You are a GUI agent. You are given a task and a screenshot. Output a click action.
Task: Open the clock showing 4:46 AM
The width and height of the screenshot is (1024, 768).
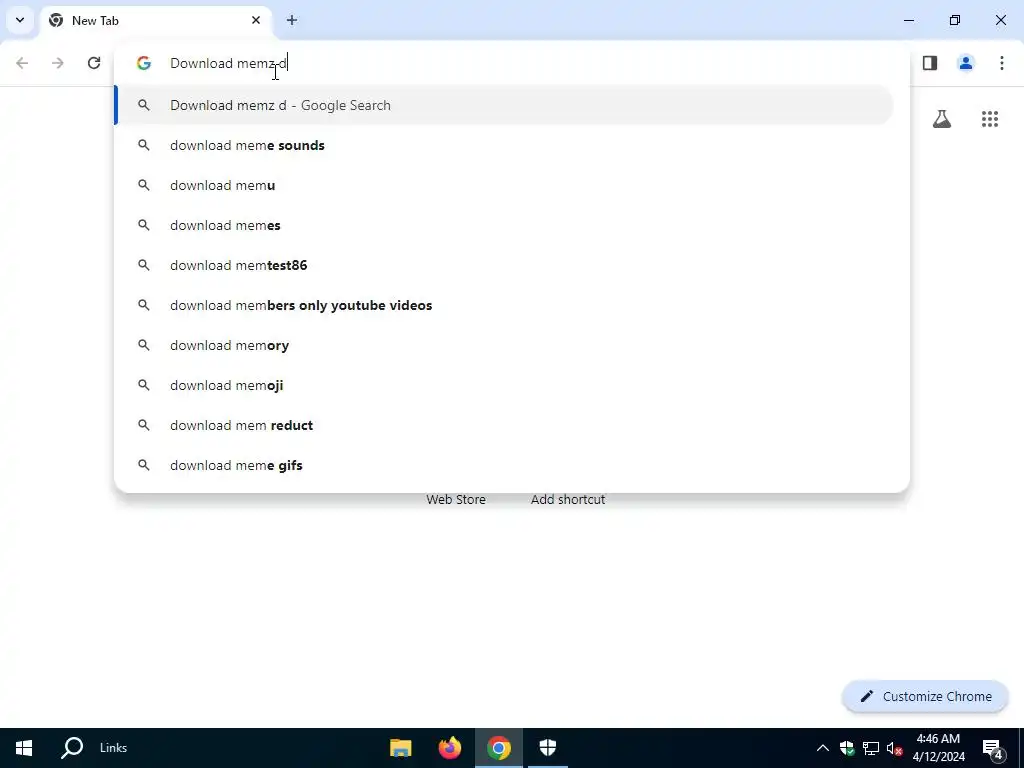[938, 748]
